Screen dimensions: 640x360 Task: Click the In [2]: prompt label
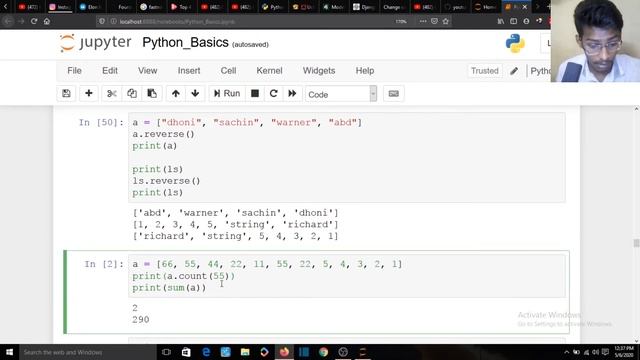(x=104, y=264)
